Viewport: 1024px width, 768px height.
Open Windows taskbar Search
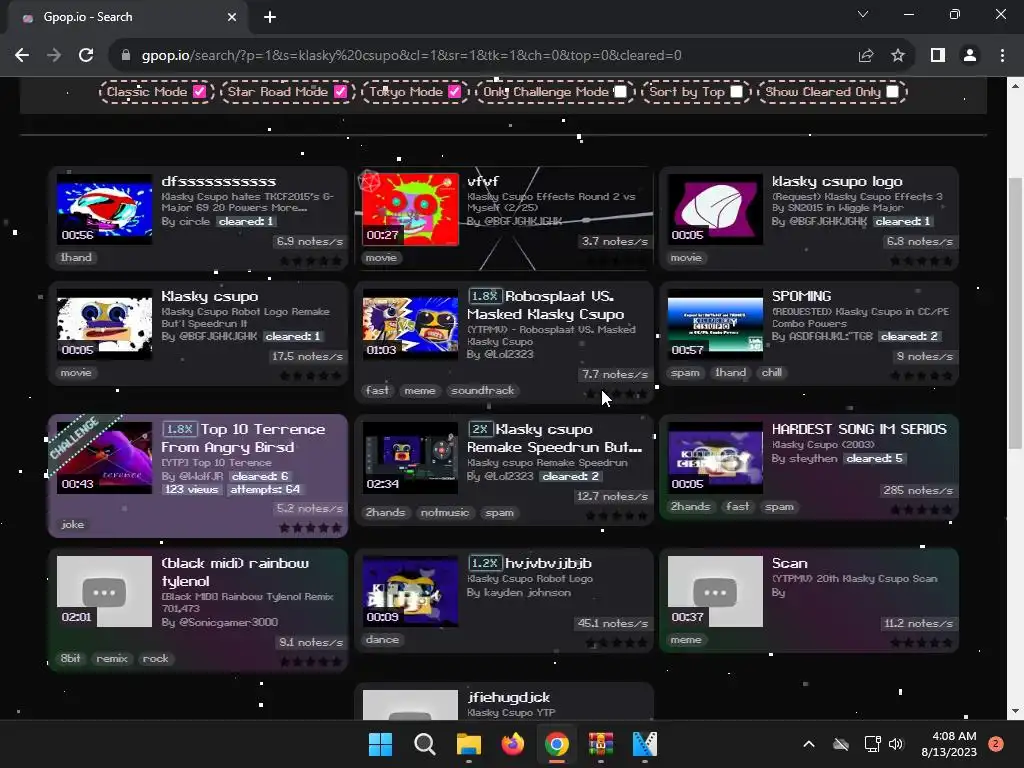pyautogui.click(x=424, y=744)
